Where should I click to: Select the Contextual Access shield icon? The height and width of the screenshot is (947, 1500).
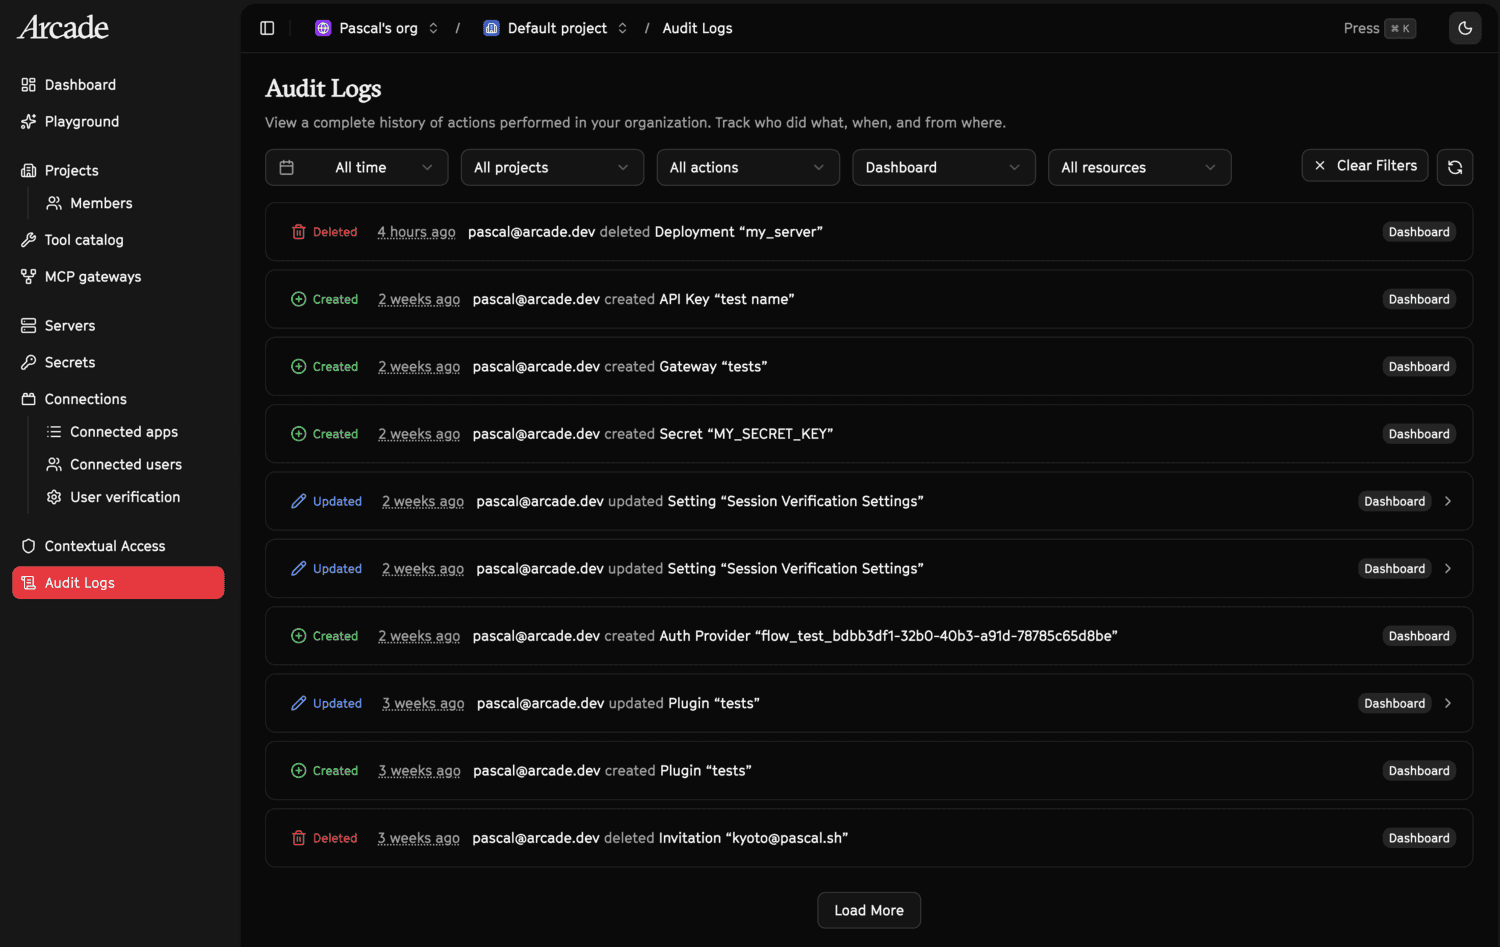27,546
